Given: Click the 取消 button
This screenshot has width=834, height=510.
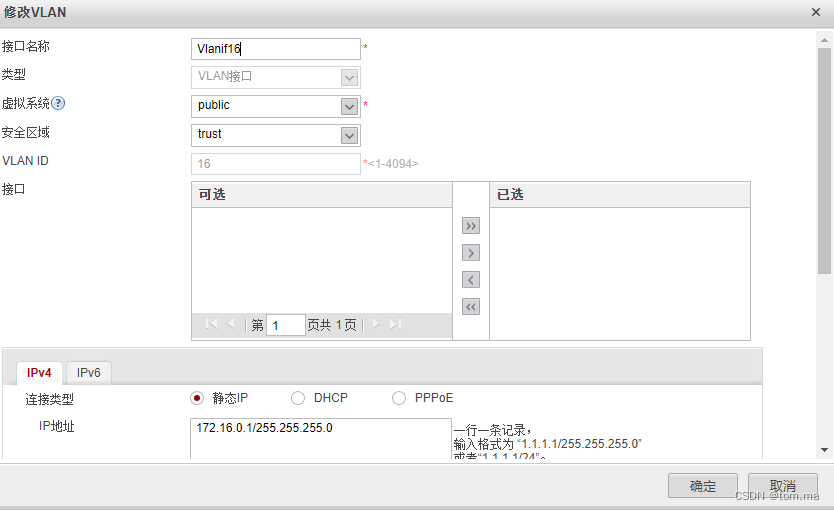Looking at the screenshot, I should coord(782,486).
